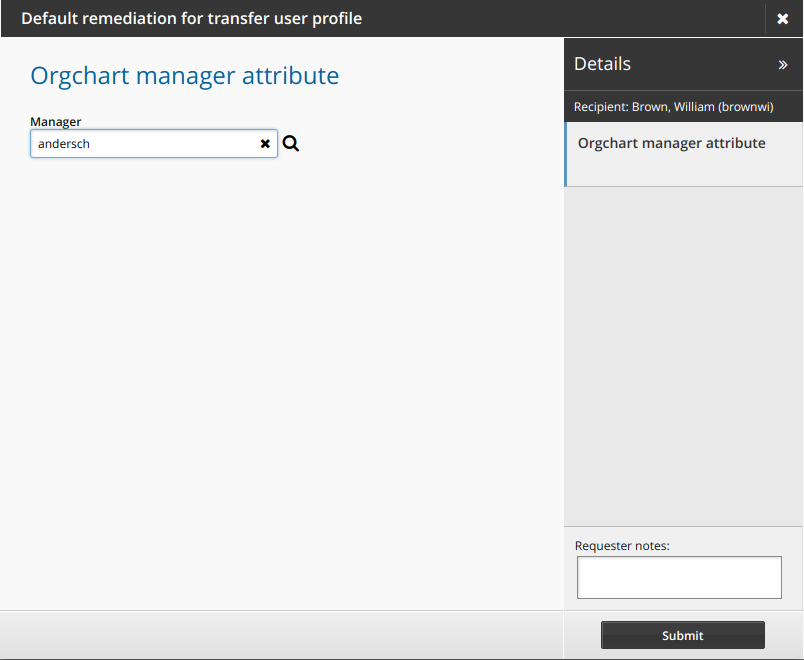
Task: Select the Orgchart manager attribute sidebar entry
Action: click(x=671, y=142)
